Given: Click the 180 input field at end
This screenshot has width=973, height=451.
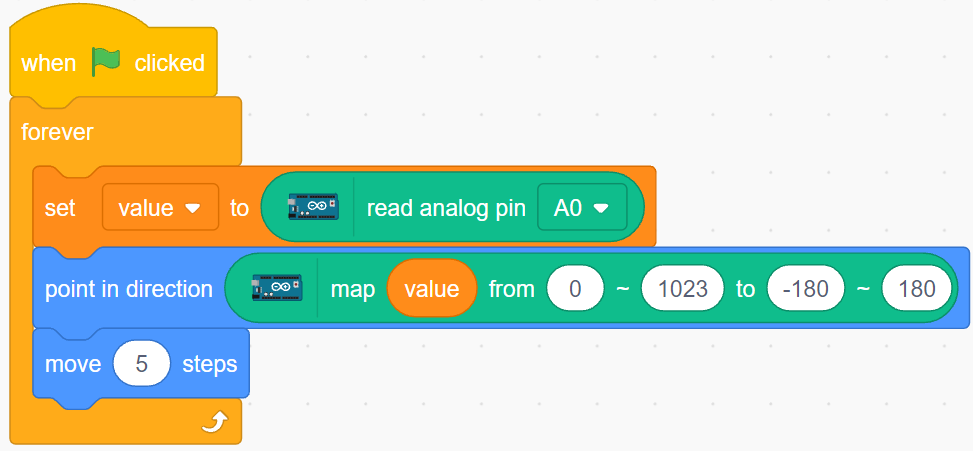Looking at the screenshot, I should (917, 288).
